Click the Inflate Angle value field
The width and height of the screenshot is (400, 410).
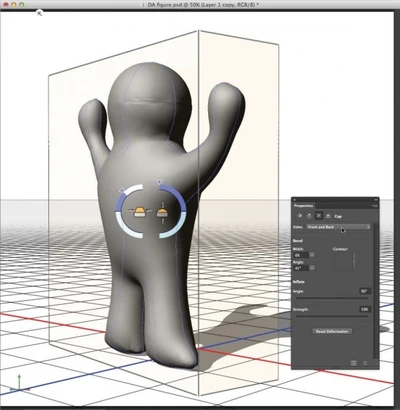tap(364, 291)
